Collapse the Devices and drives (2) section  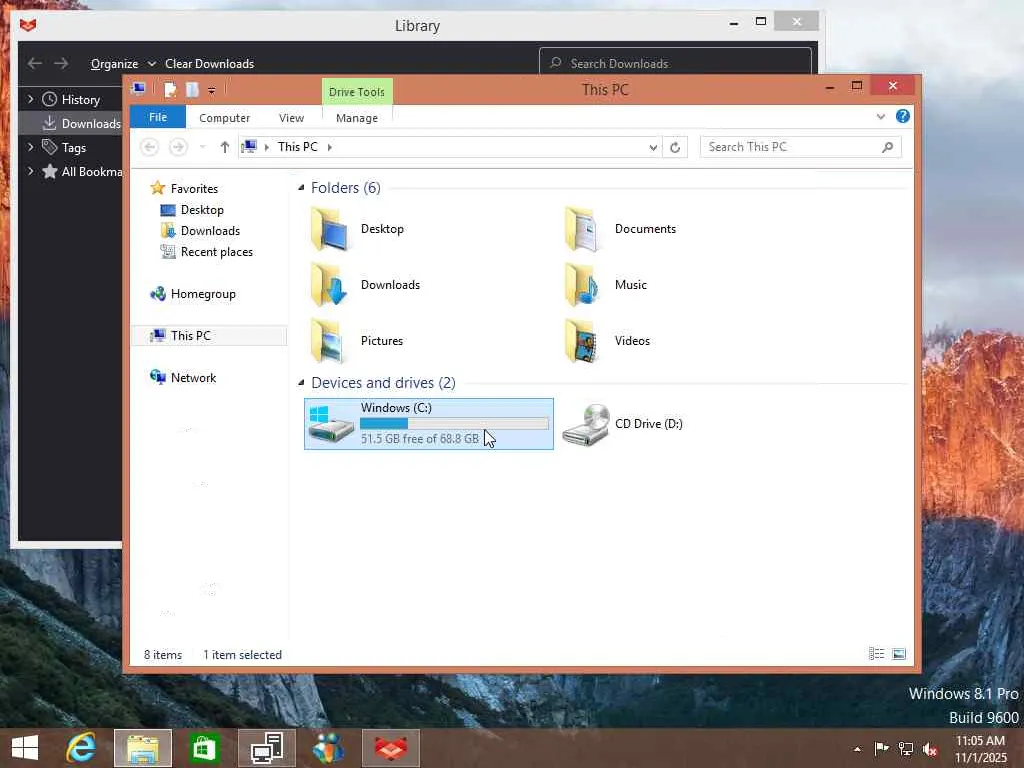pyautogui.click(x=301, y=383)
